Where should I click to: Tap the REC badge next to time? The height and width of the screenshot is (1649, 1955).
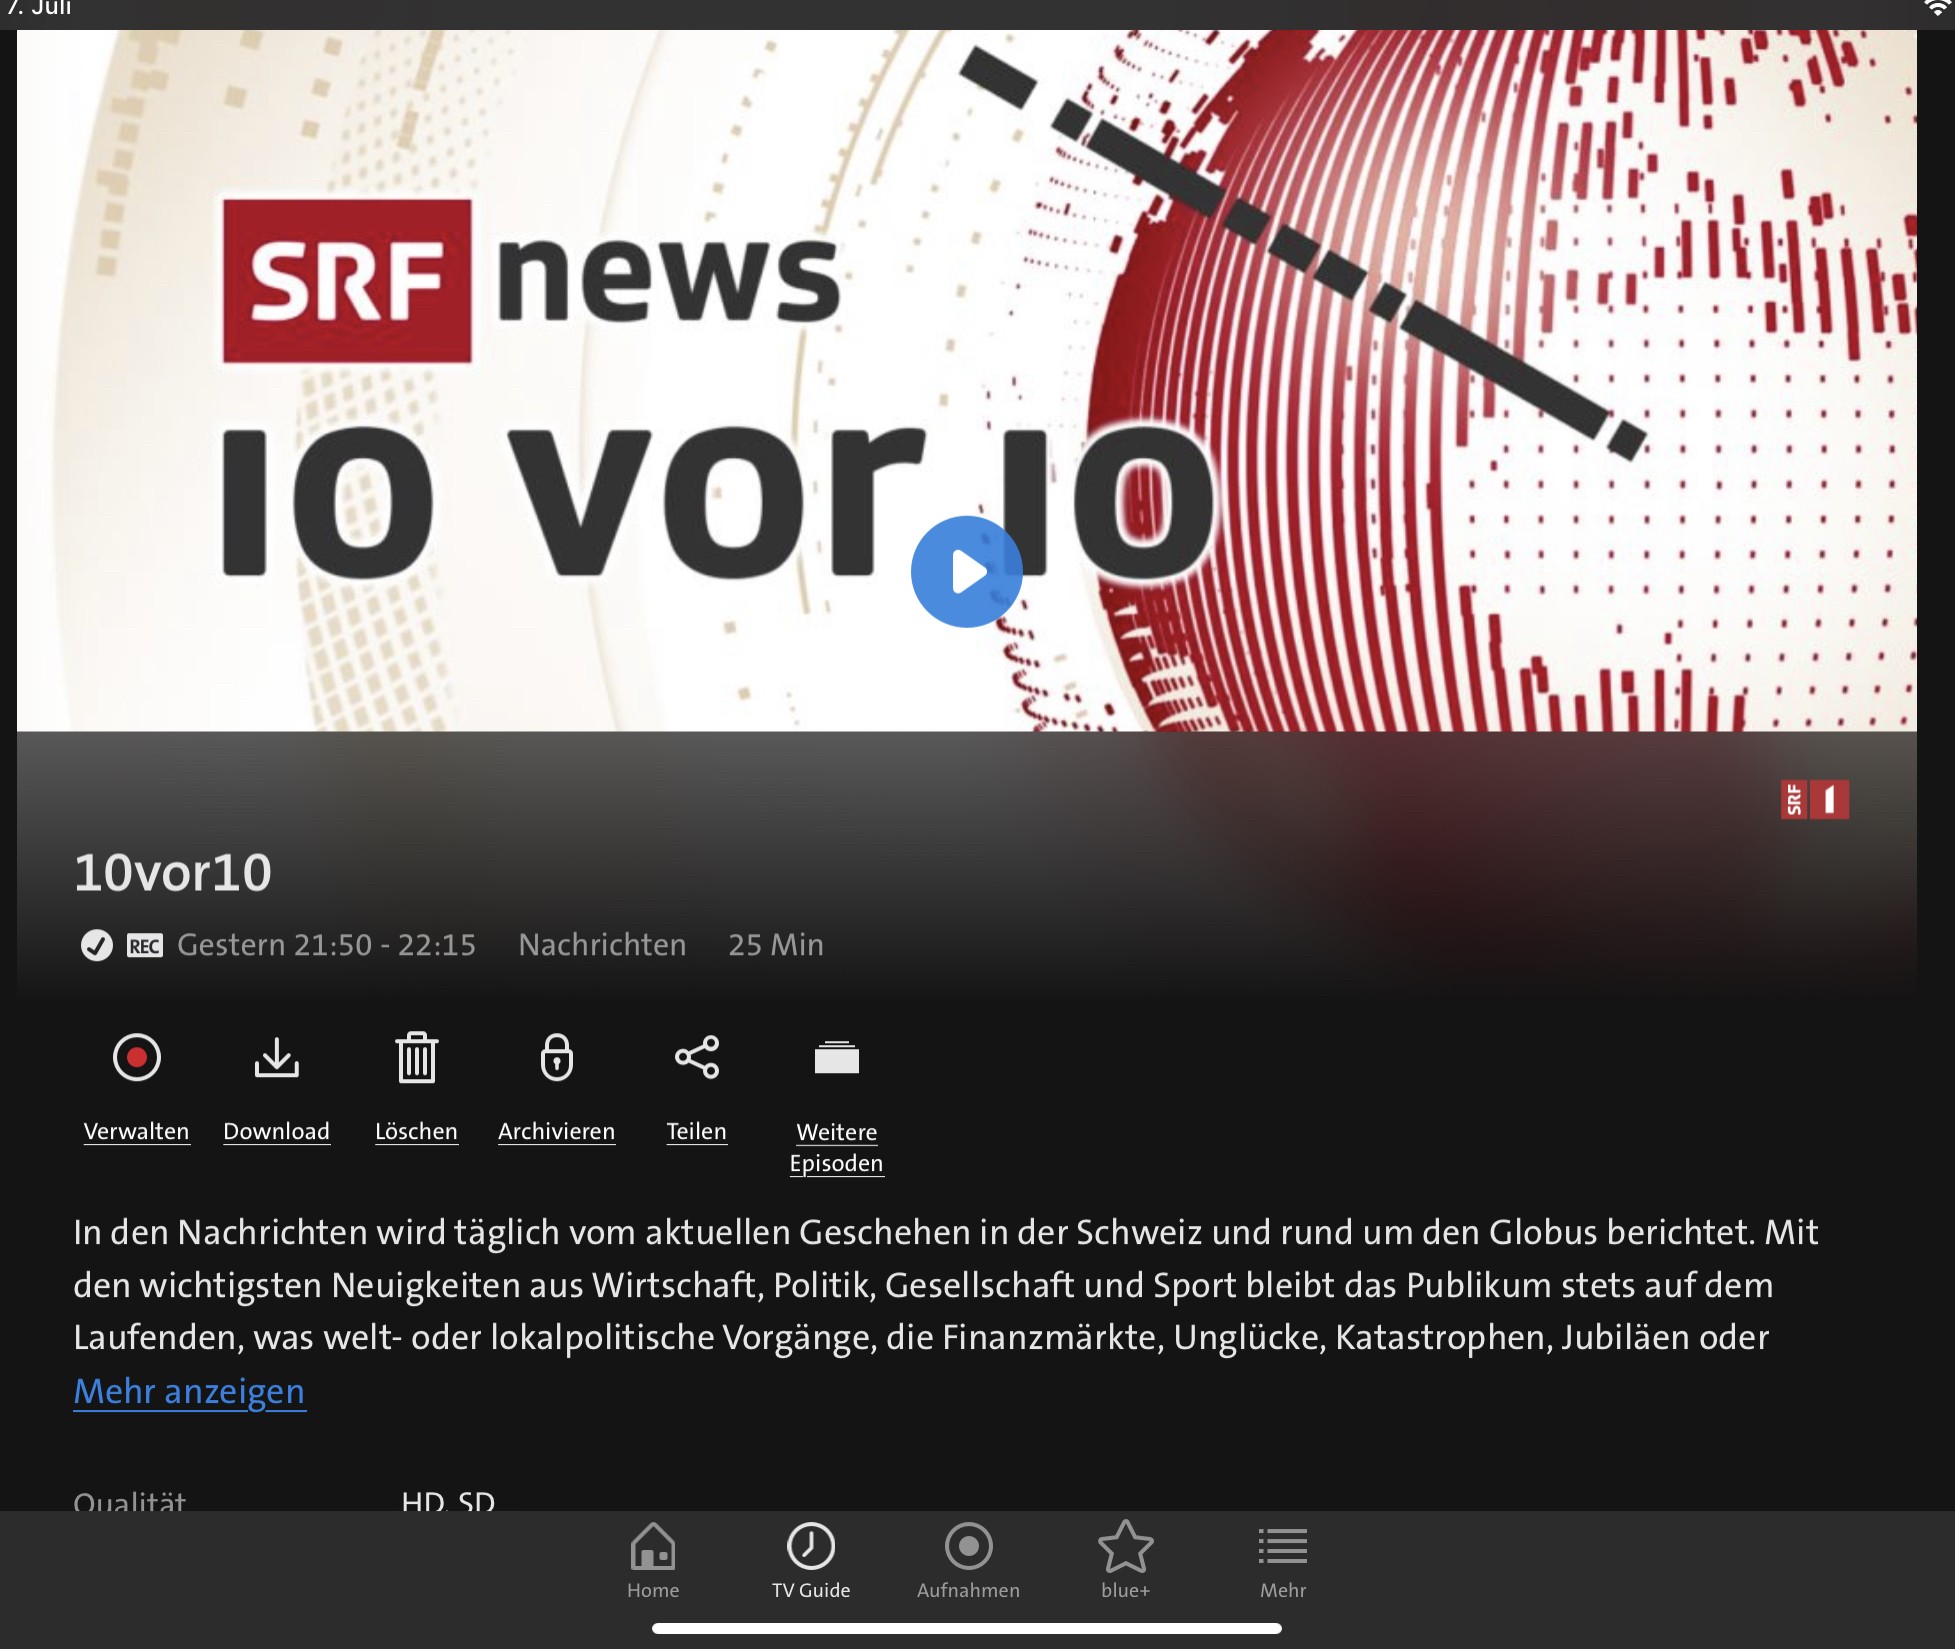(145, 946)
